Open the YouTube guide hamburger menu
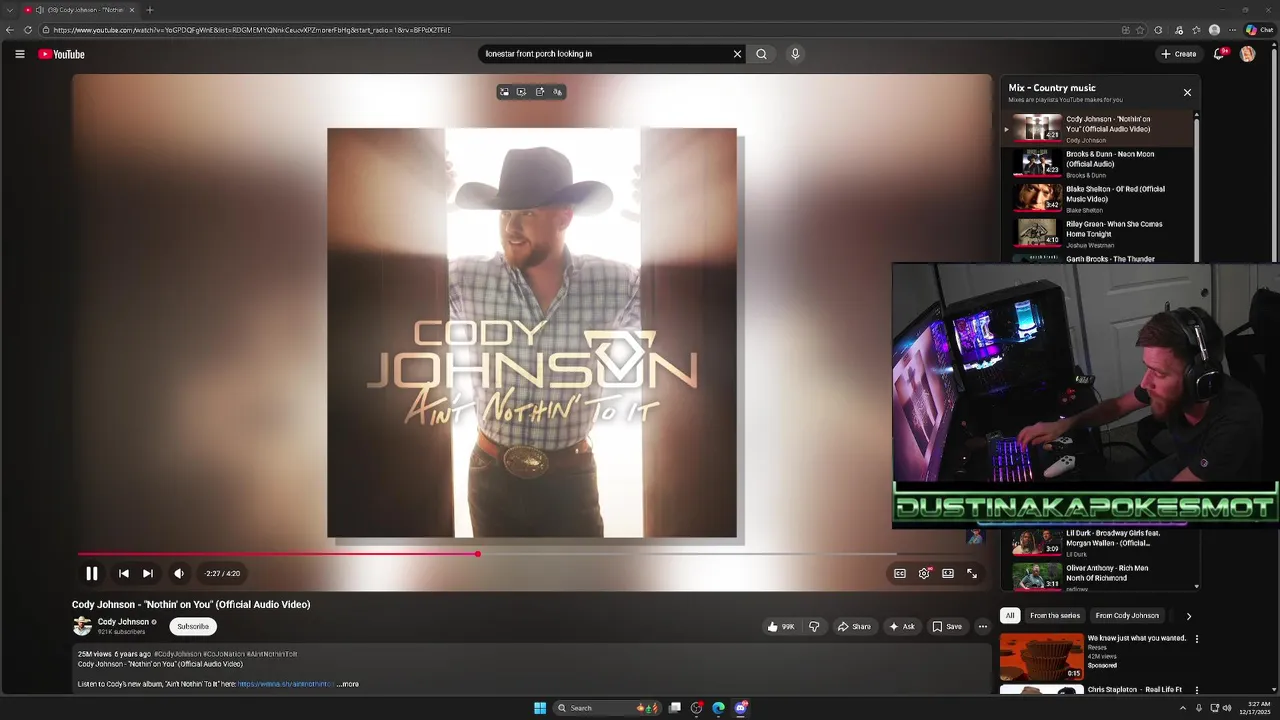 coord(19,54)
